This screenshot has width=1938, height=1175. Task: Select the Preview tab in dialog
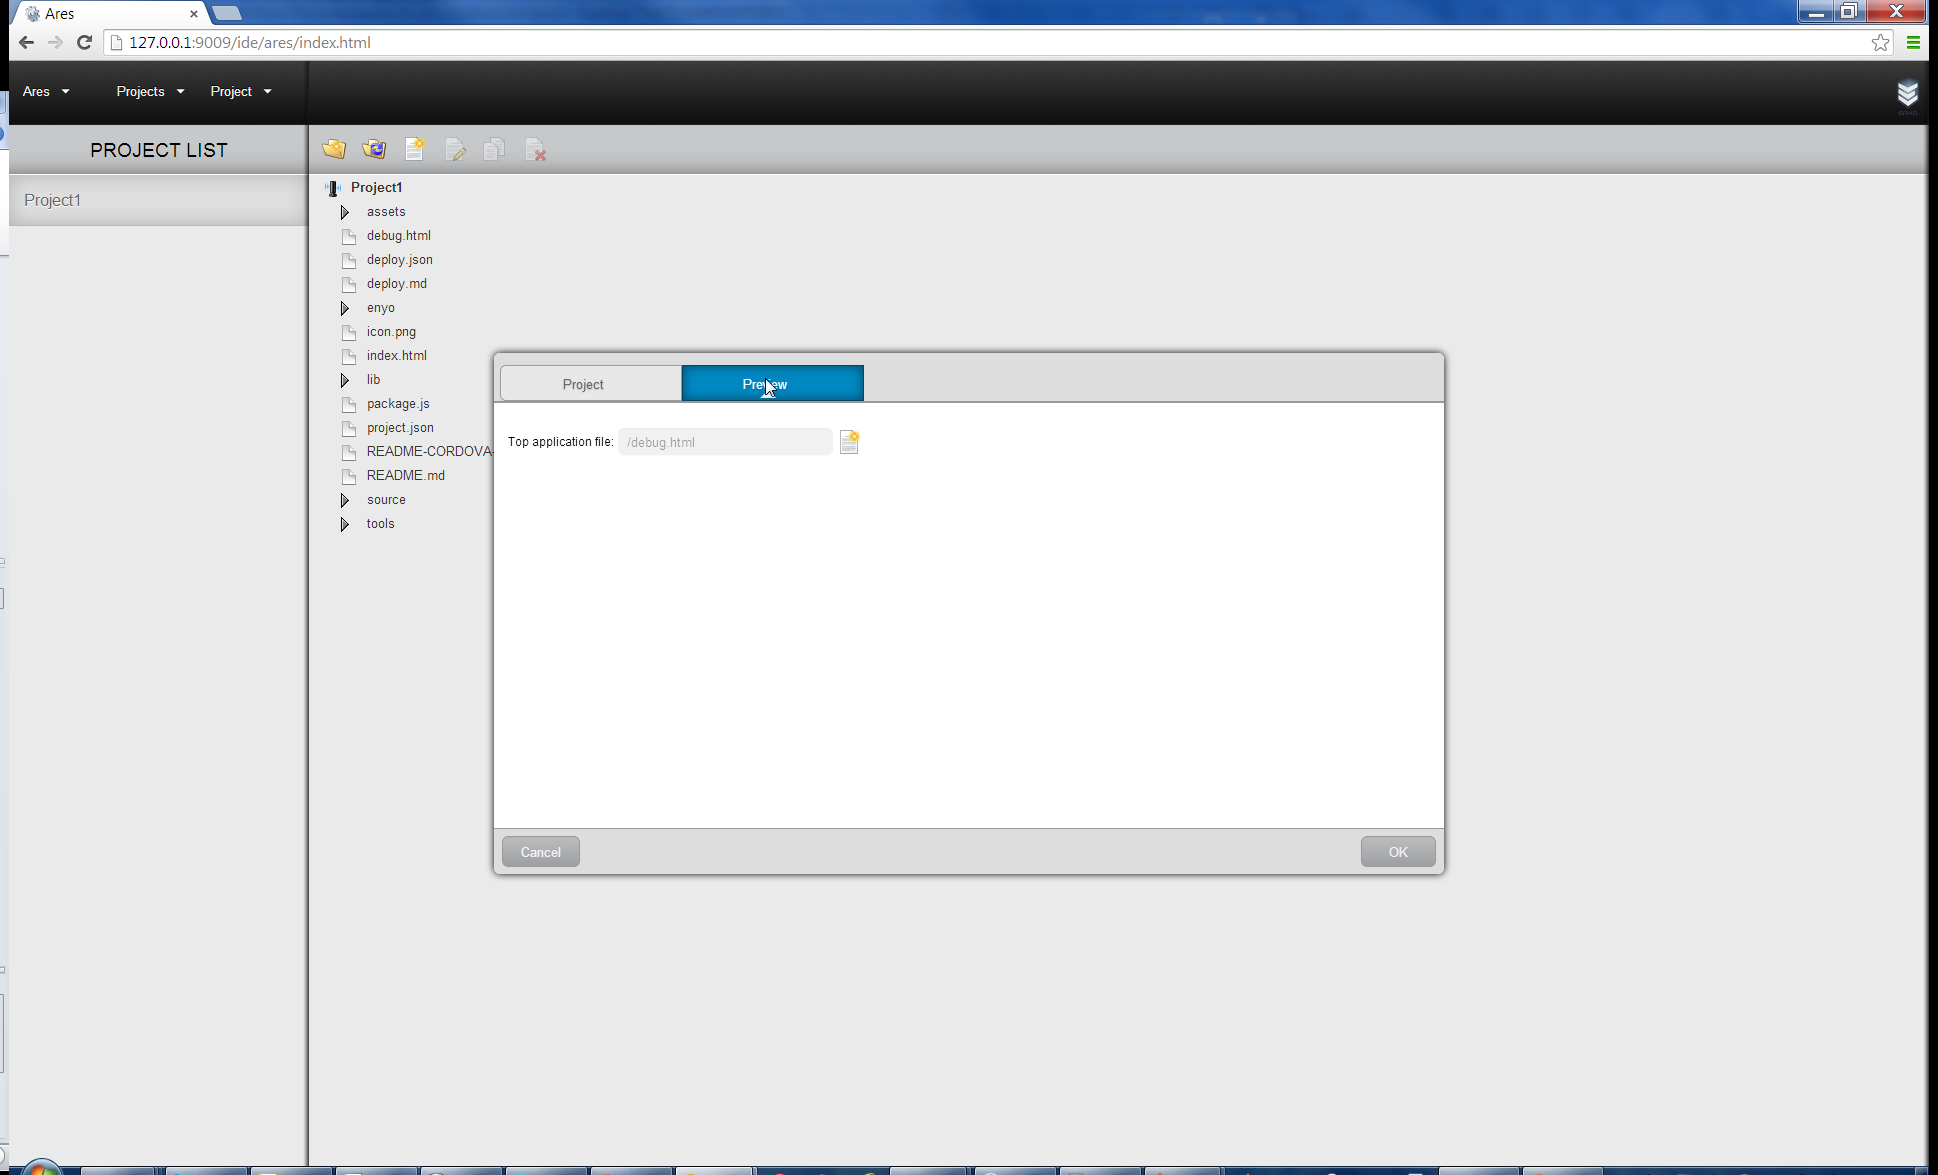[772, 383]
